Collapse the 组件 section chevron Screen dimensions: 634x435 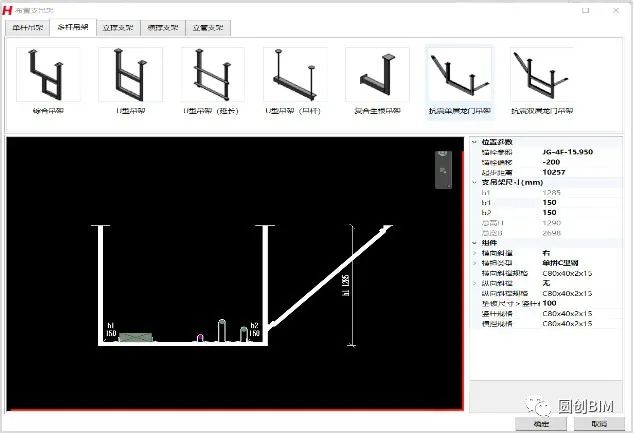(475, 243)
